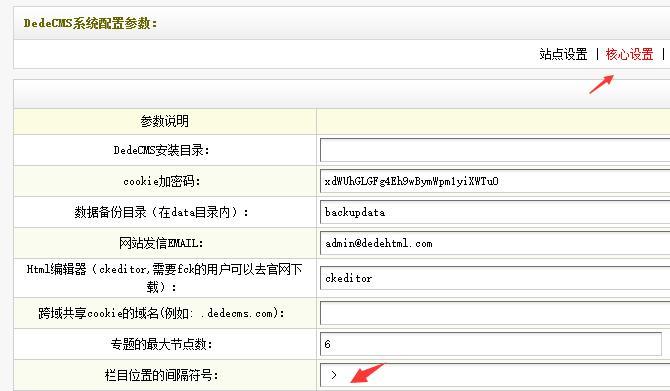
Task: Select the 专题的最大节点数 label
Action: (x=162, y=344)
